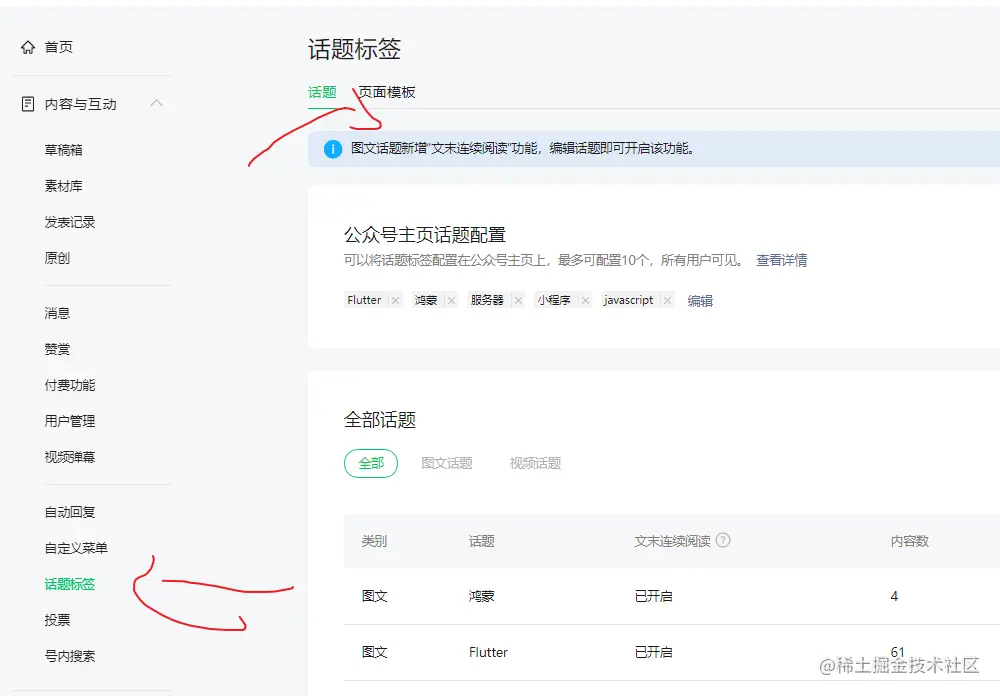
Task: Remove the 小程序 tag with its X
Action: [x=585, y=300]
